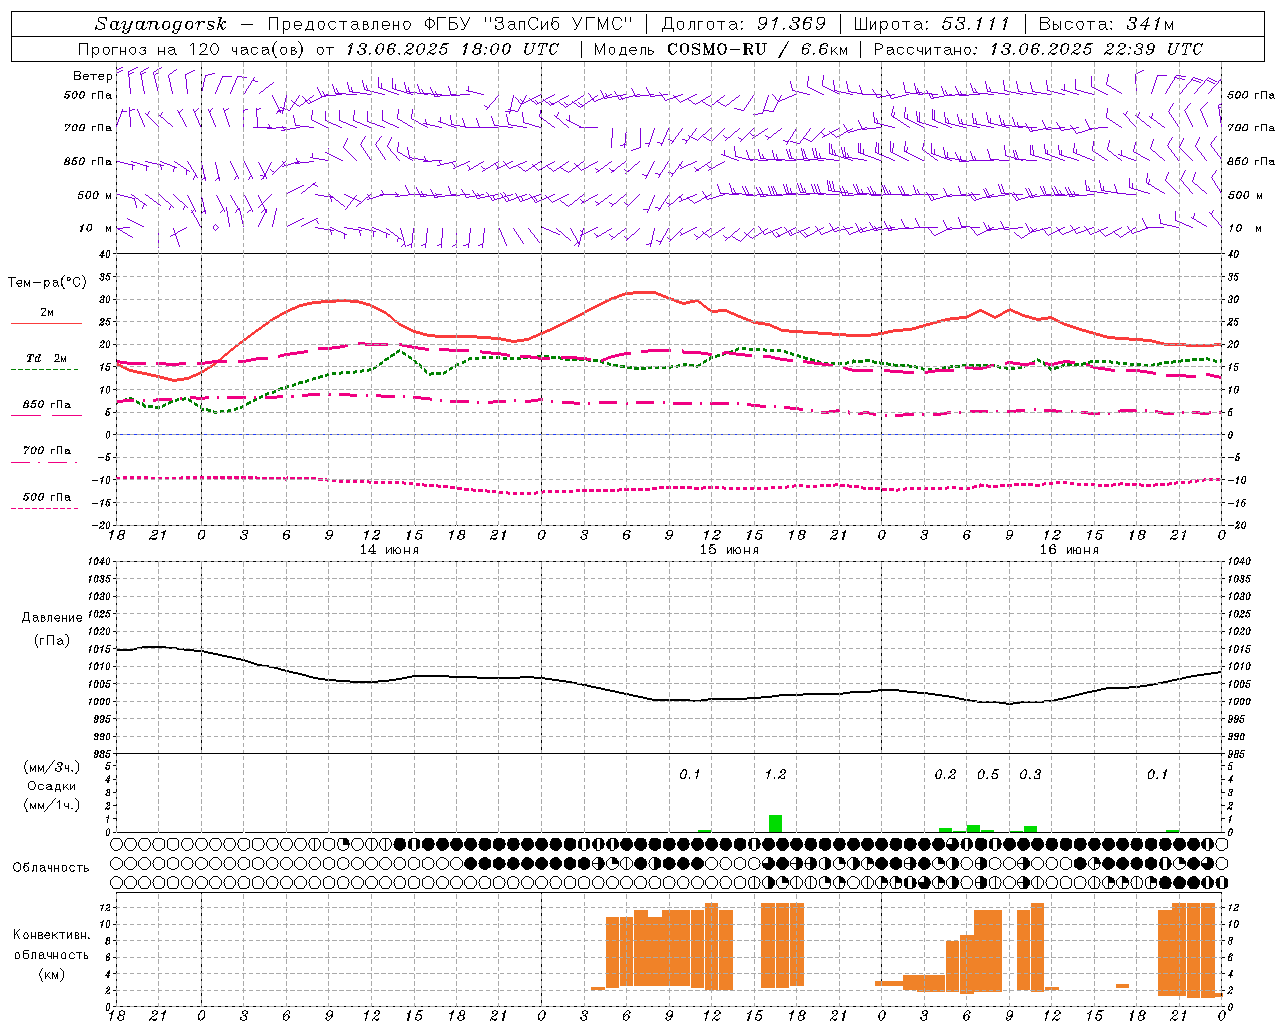
Task: Click the Тем-ра(°C) temperature axis label
Action: click(x=47, y=283)
